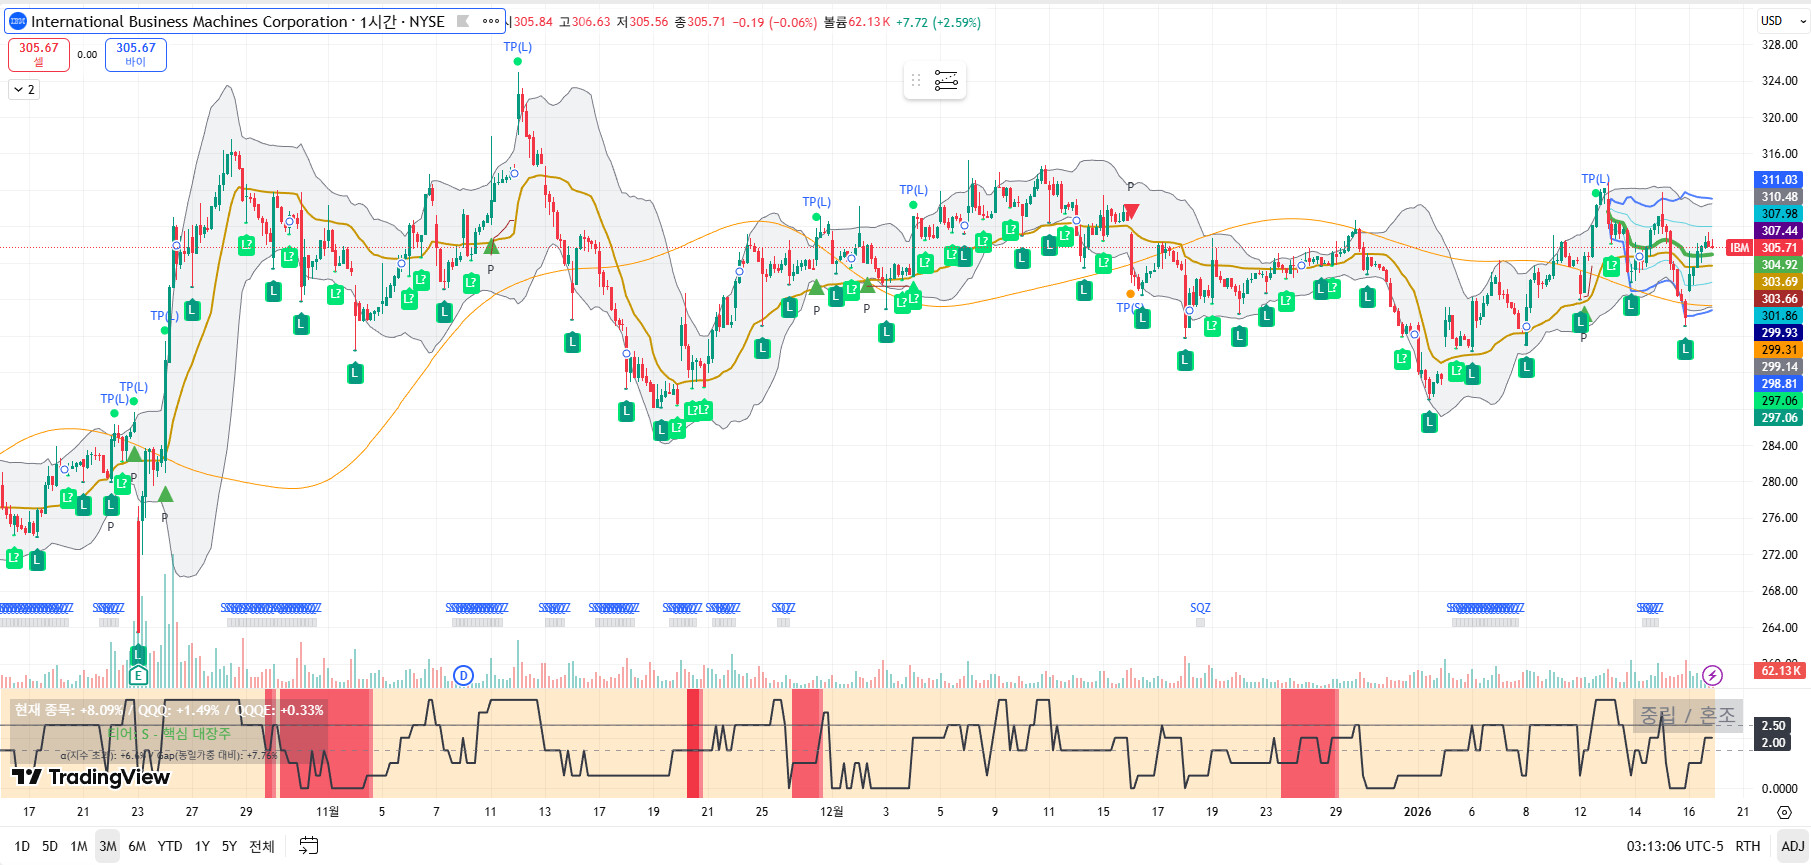Click the 328.00 price axis label

(x=1779, y=45)
